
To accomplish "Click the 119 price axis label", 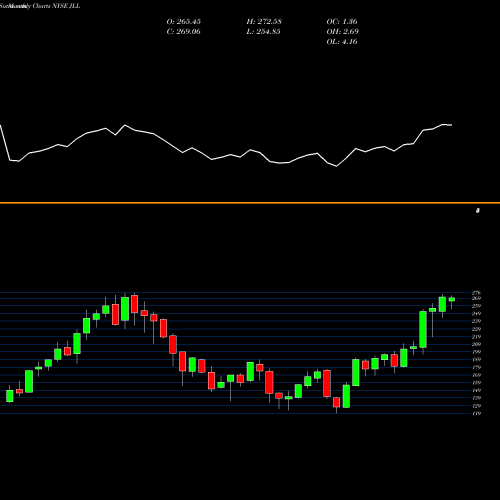I will point(477,414).
